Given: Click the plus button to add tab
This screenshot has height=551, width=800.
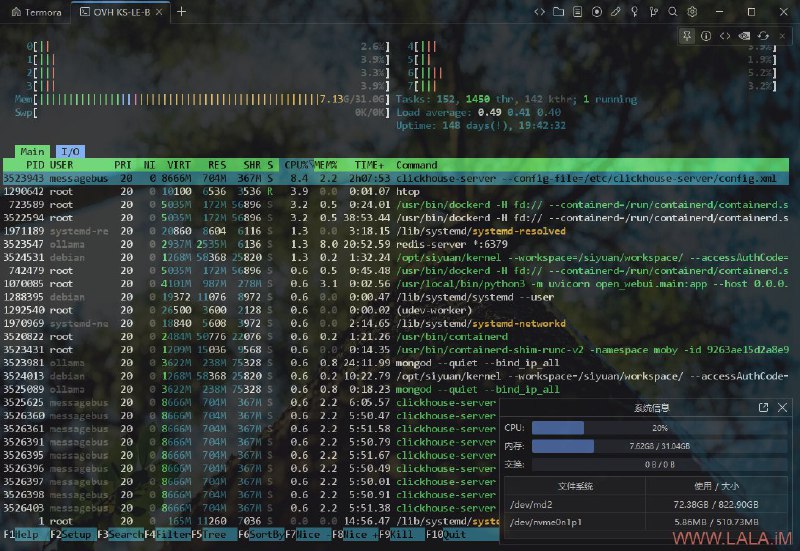Looking at the screenshot, I should (181, 12).
